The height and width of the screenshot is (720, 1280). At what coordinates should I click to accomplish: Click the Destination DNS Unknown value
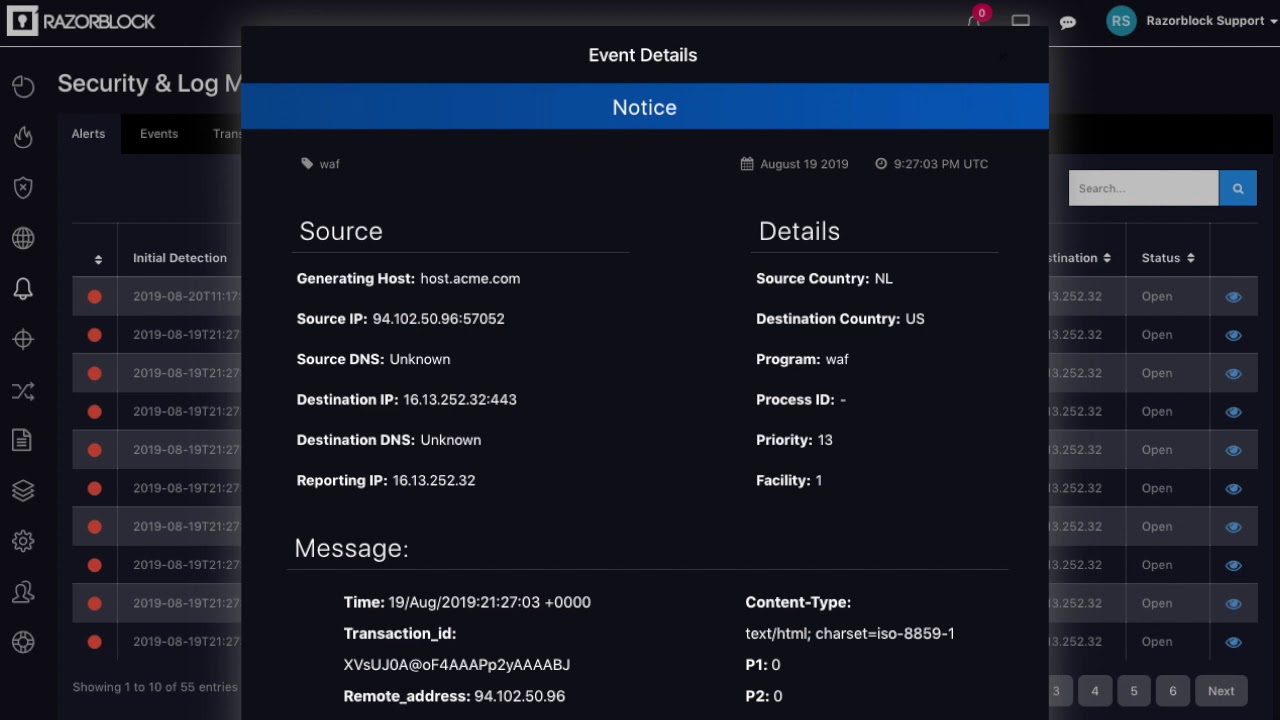point(451,440)
